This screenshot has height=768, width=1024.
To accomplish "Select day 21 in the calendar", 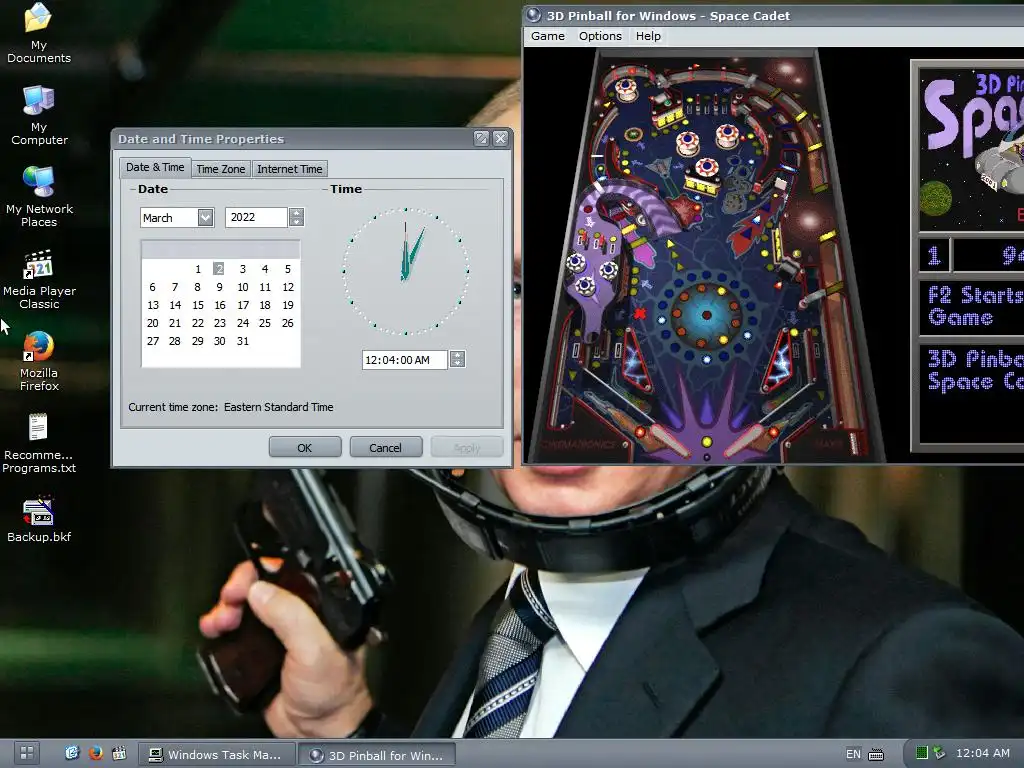I will tap(175, 323).
